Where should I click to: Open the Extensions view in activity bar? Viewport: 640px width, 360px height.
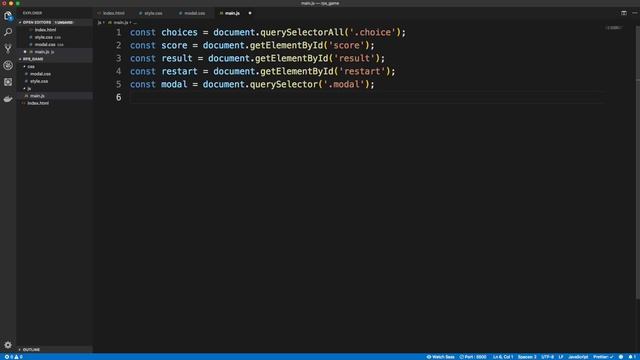pos(8,82)
